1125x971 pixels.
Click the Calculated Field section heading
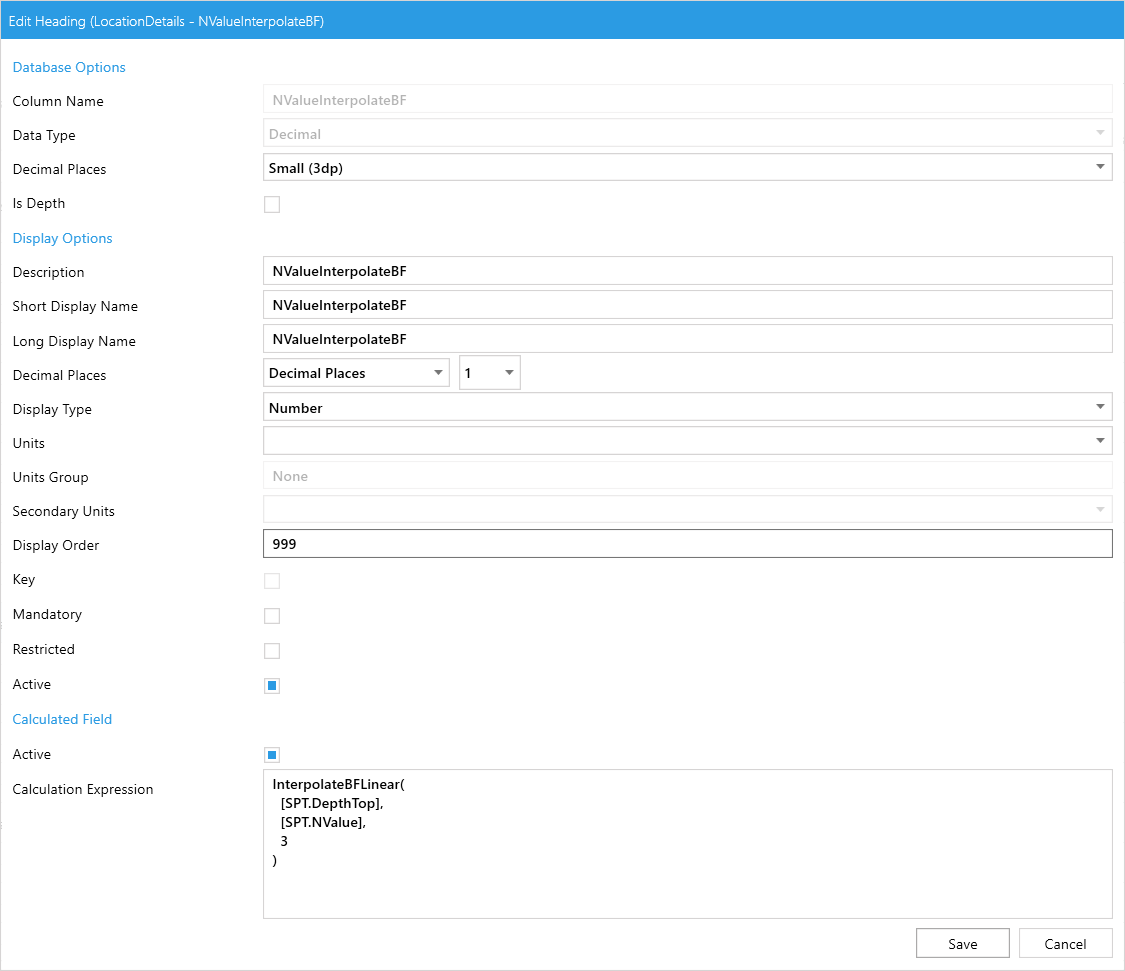tap(62, 719)
